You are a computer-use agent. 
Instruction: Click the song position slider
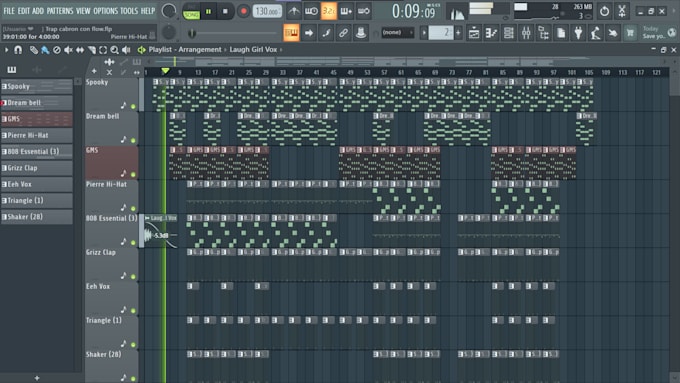233,33
